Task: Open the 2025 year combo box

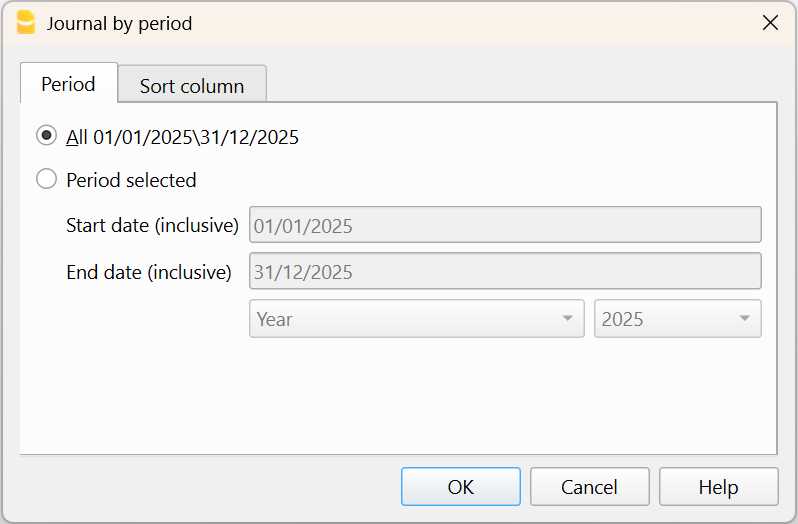Action: coord(665,319)
